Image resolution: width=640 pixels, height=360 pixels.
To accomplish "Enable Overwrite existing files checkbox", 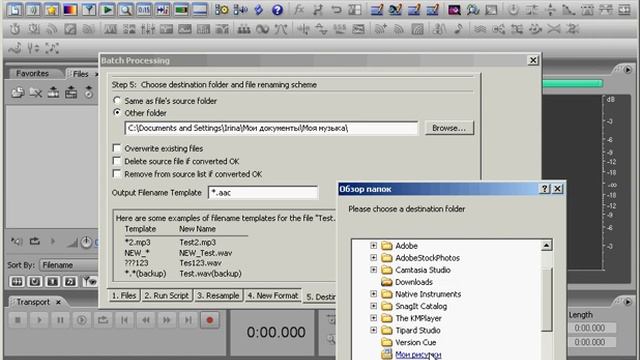I will coord(117,148).
